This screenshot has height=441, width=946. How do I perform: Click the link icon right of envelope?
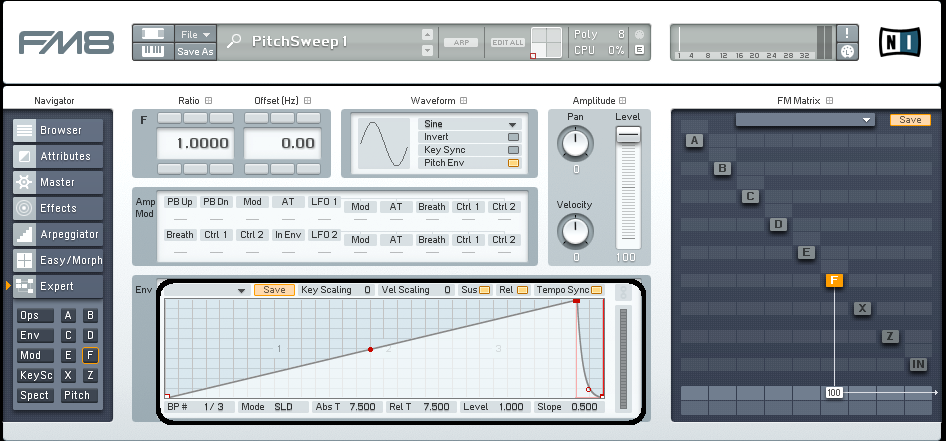point(624,294)
